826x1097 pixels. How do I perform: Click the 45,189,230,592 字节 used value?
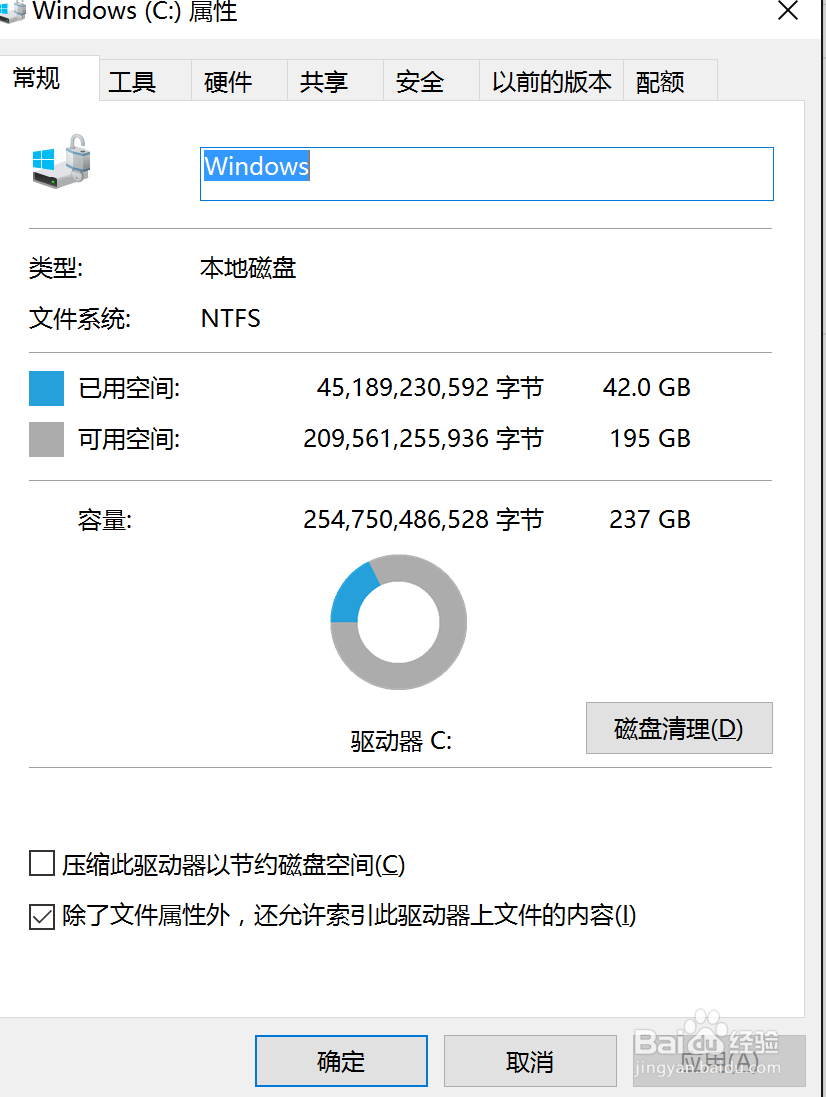(x=429, y=388)
